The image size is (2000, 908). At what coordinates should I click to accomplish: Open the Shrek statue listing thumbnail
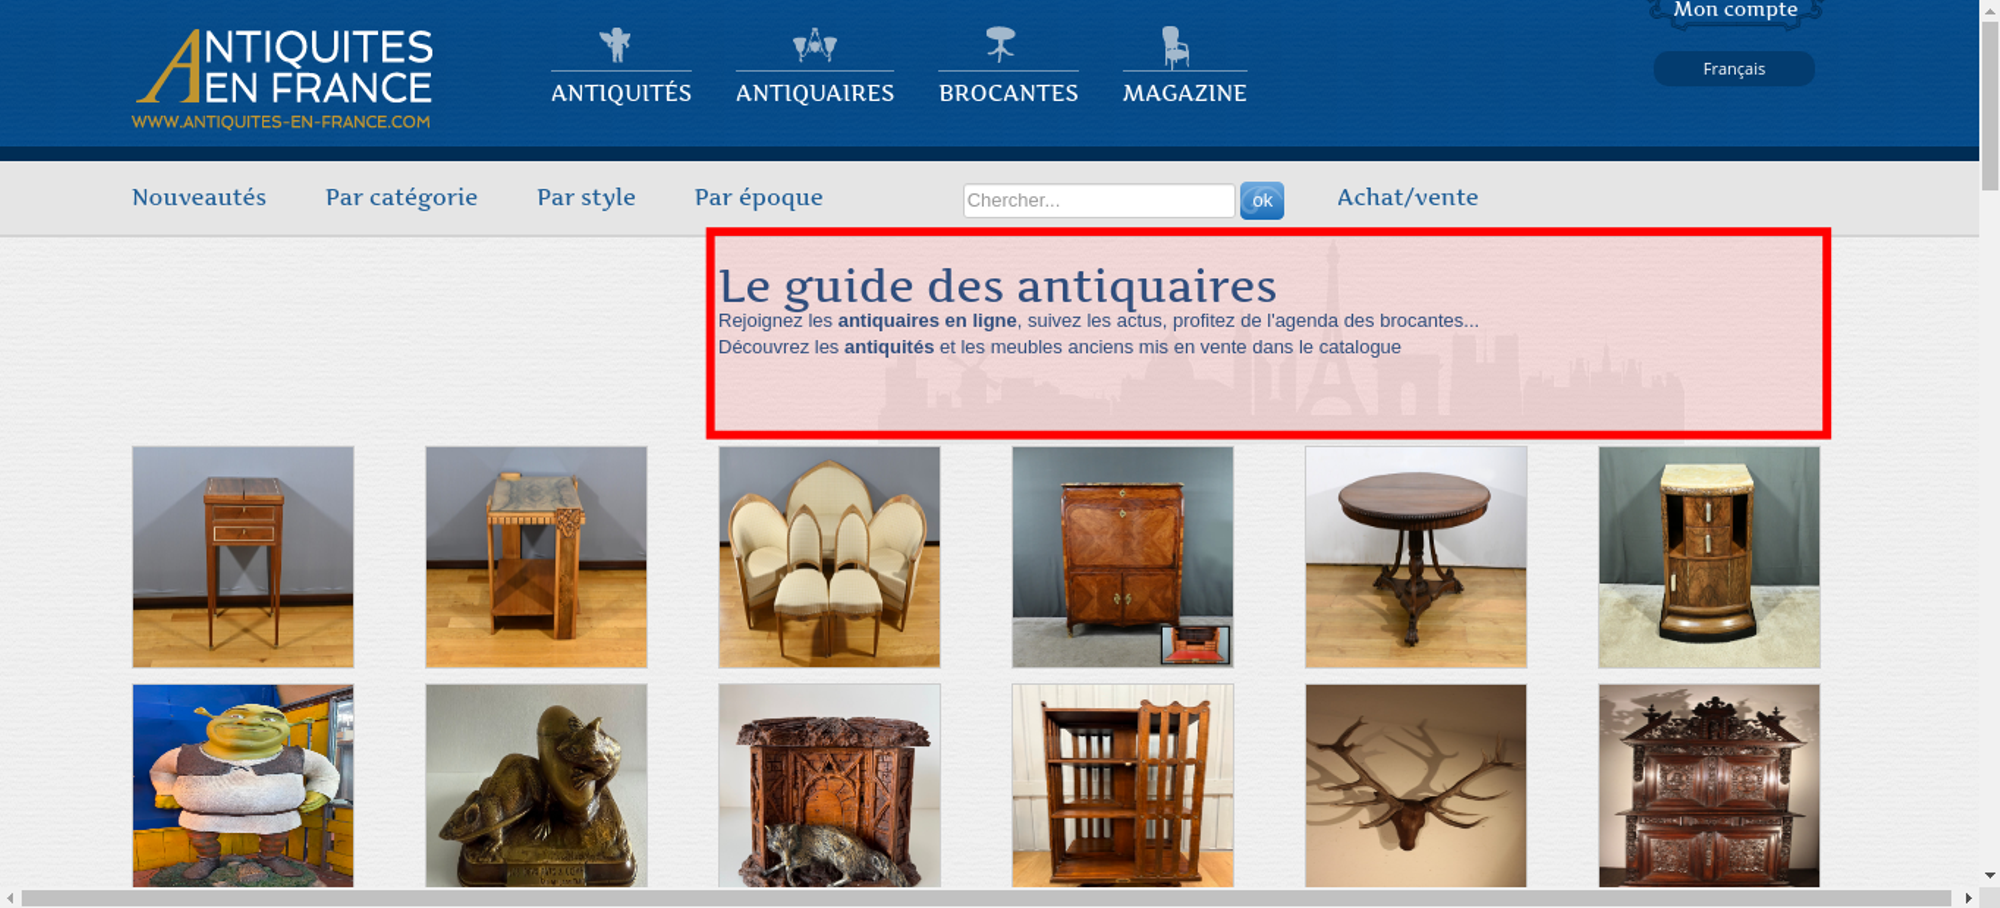pyautogui.click(x=243, y=785)
